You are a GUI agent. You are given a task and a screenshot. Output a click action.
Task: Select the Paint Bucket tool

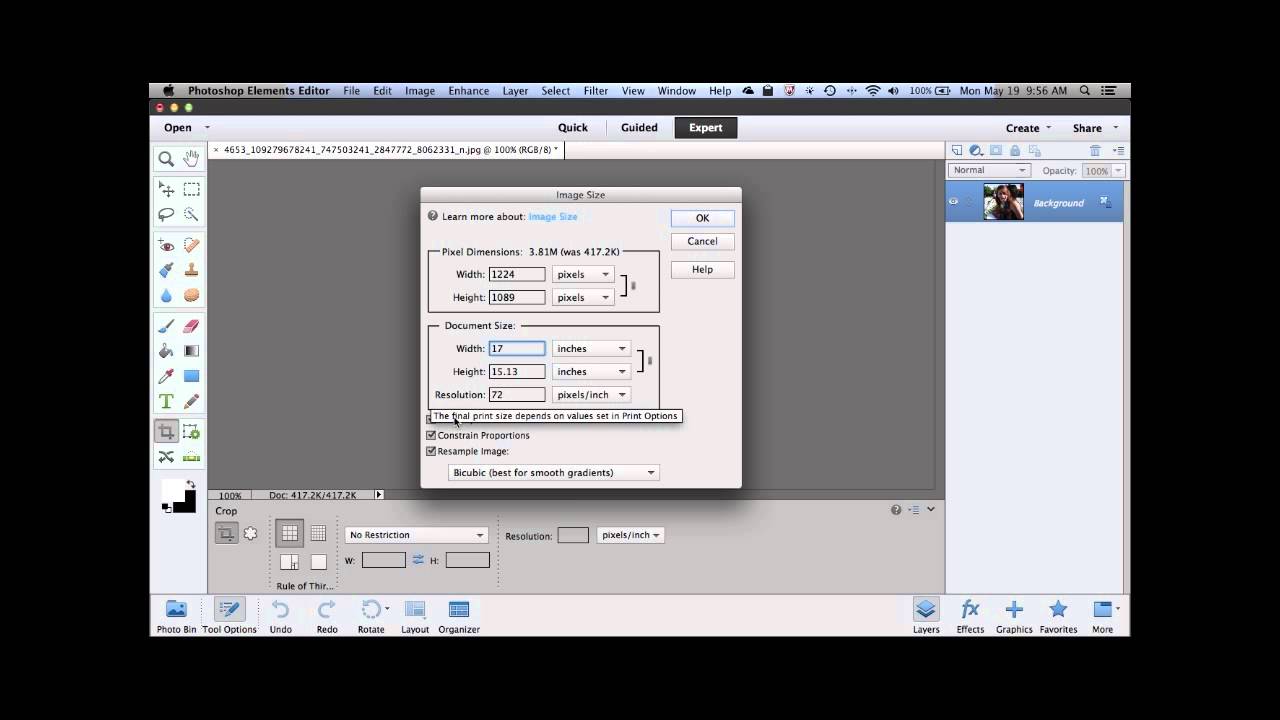[166, 351]
